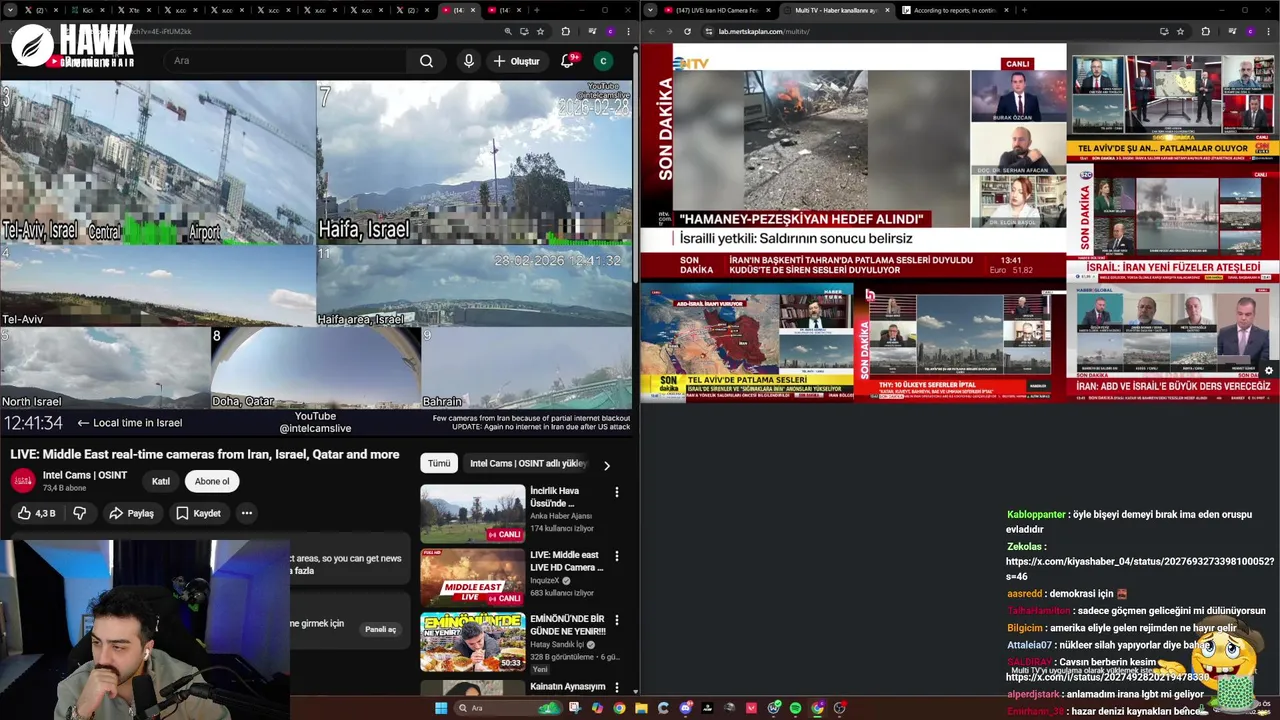Open Intel Cams | OSINT channel name link
This screenshot has height=720, width=1280.
(85, 475)
